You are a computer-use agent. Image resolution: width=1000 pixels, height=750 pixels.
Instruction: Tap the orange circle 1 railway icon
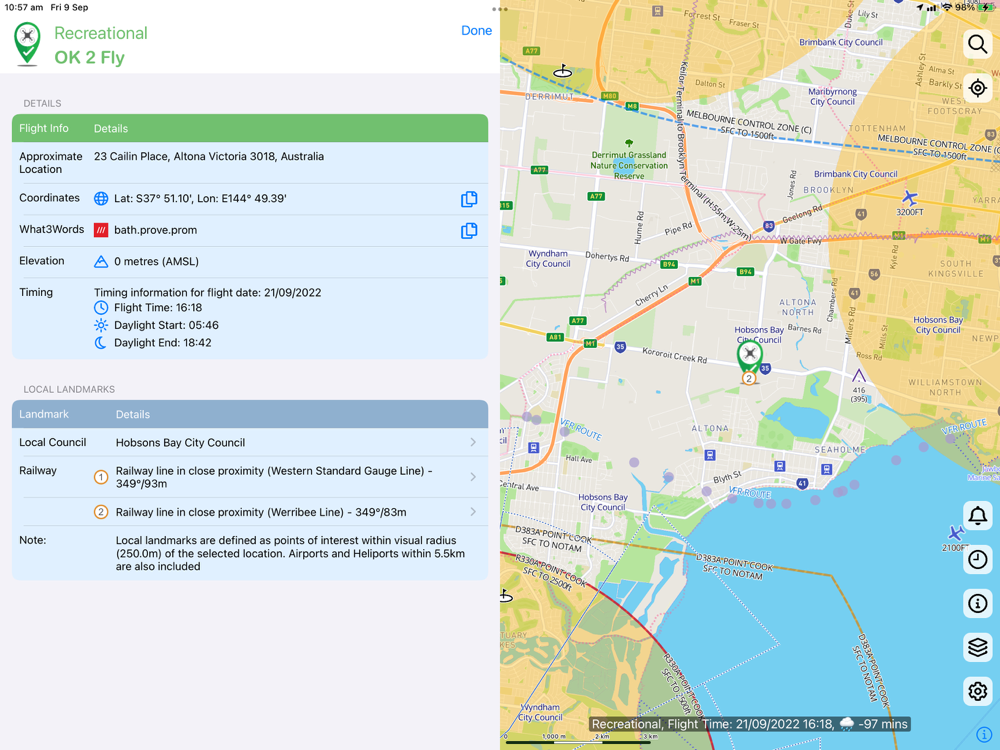[x=101, y=477]
